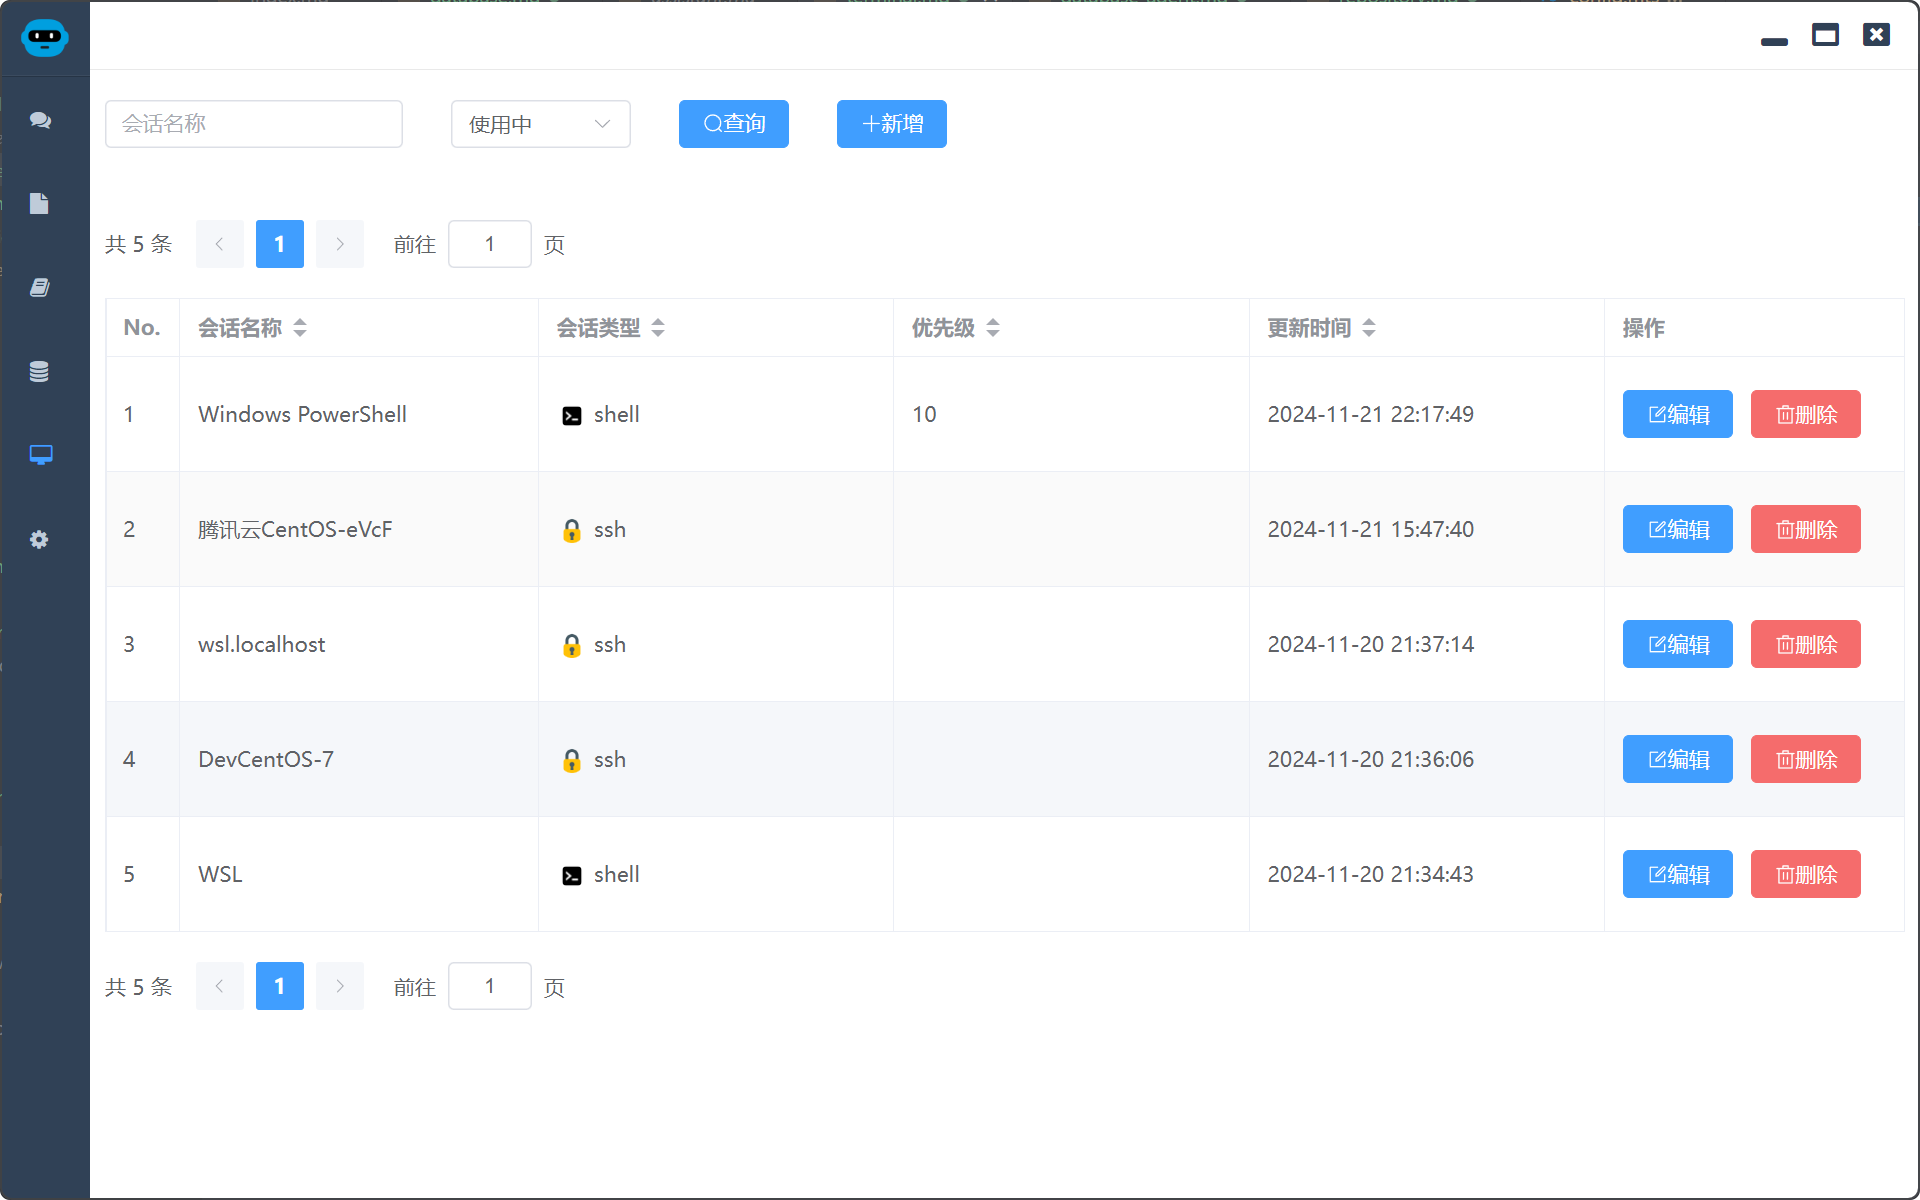
Task: Open the terminal monitor sidebar icon
Action: tap(41, 455)
